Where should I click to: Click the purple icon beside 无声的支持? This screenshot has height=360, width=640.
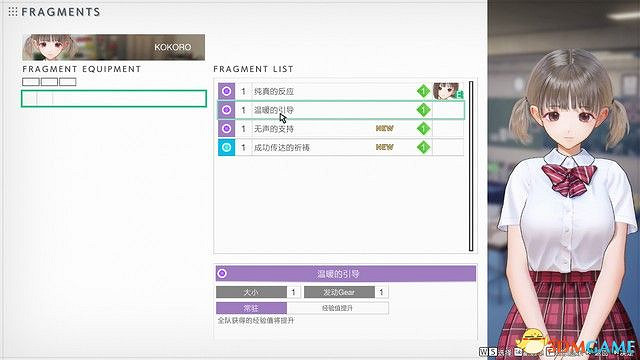226,129
